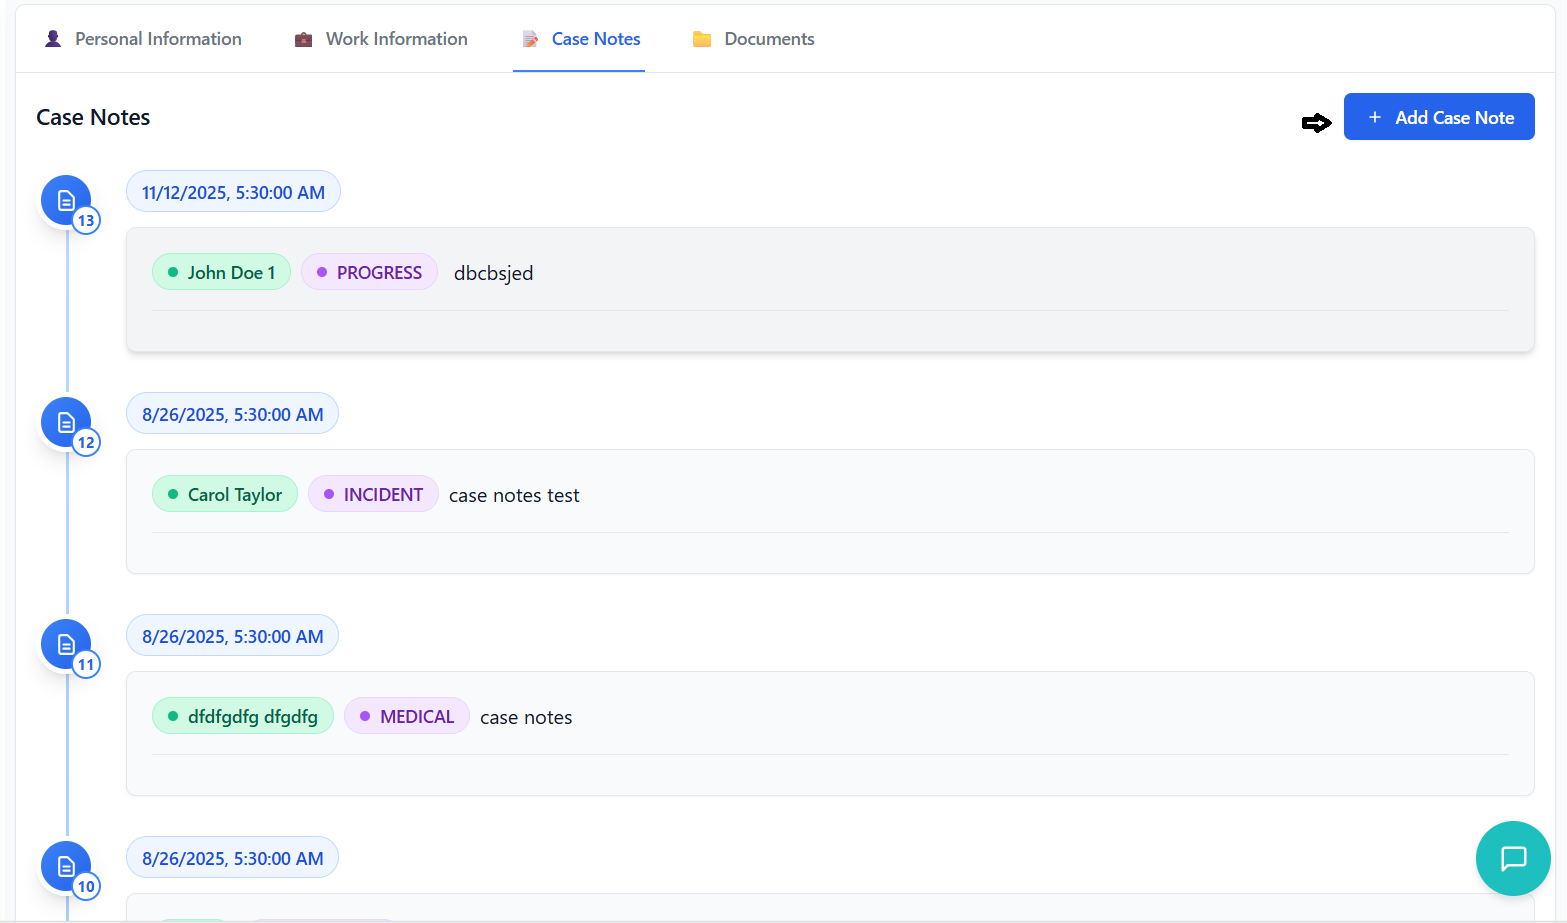Open the Work Information tab
The width and height of the screenshot is (1567, 923).
pyautogui.click(x=396, y=39)
